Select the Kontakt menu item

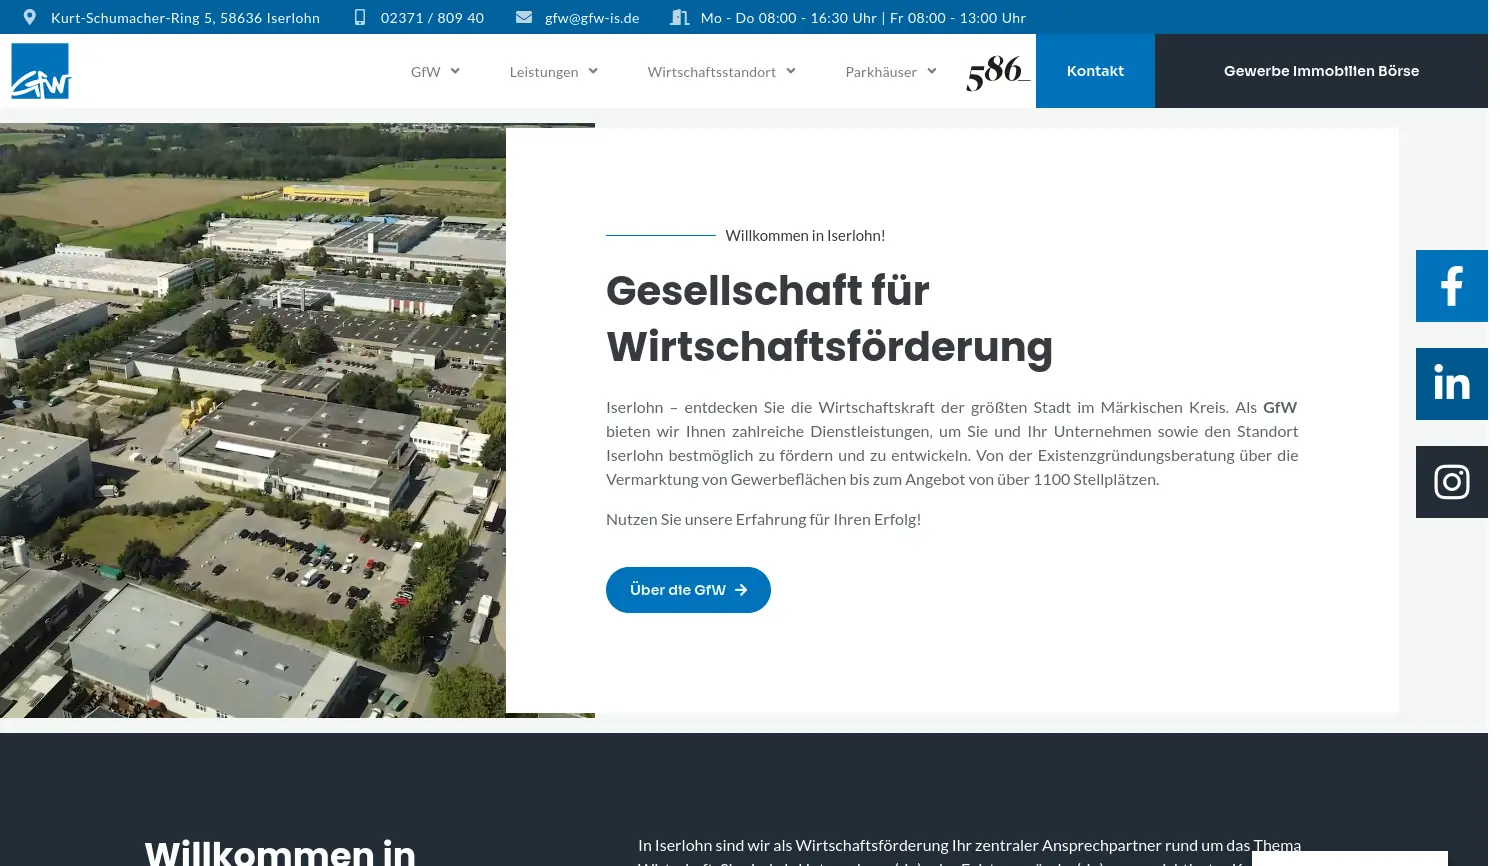(1095, 70)
